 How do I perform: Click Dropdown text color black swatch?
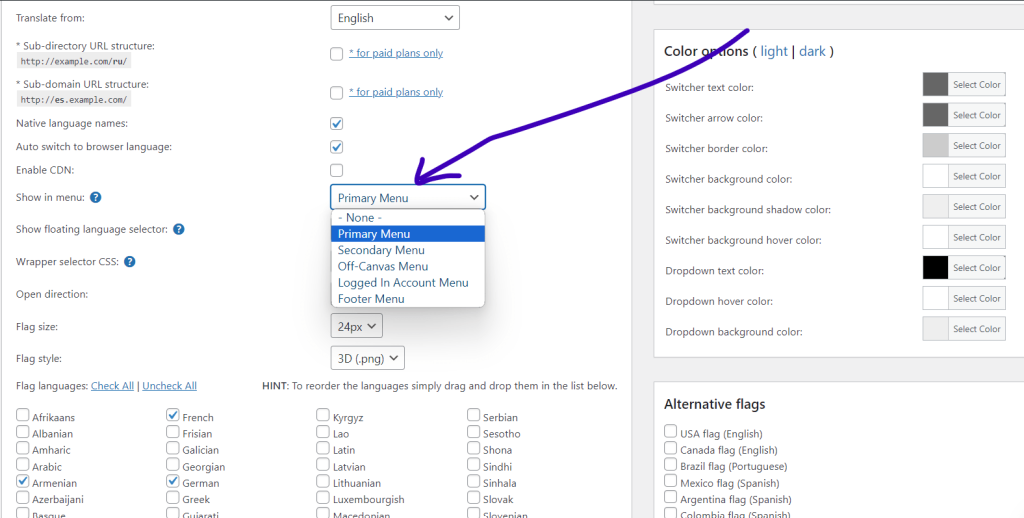[935, 268]
